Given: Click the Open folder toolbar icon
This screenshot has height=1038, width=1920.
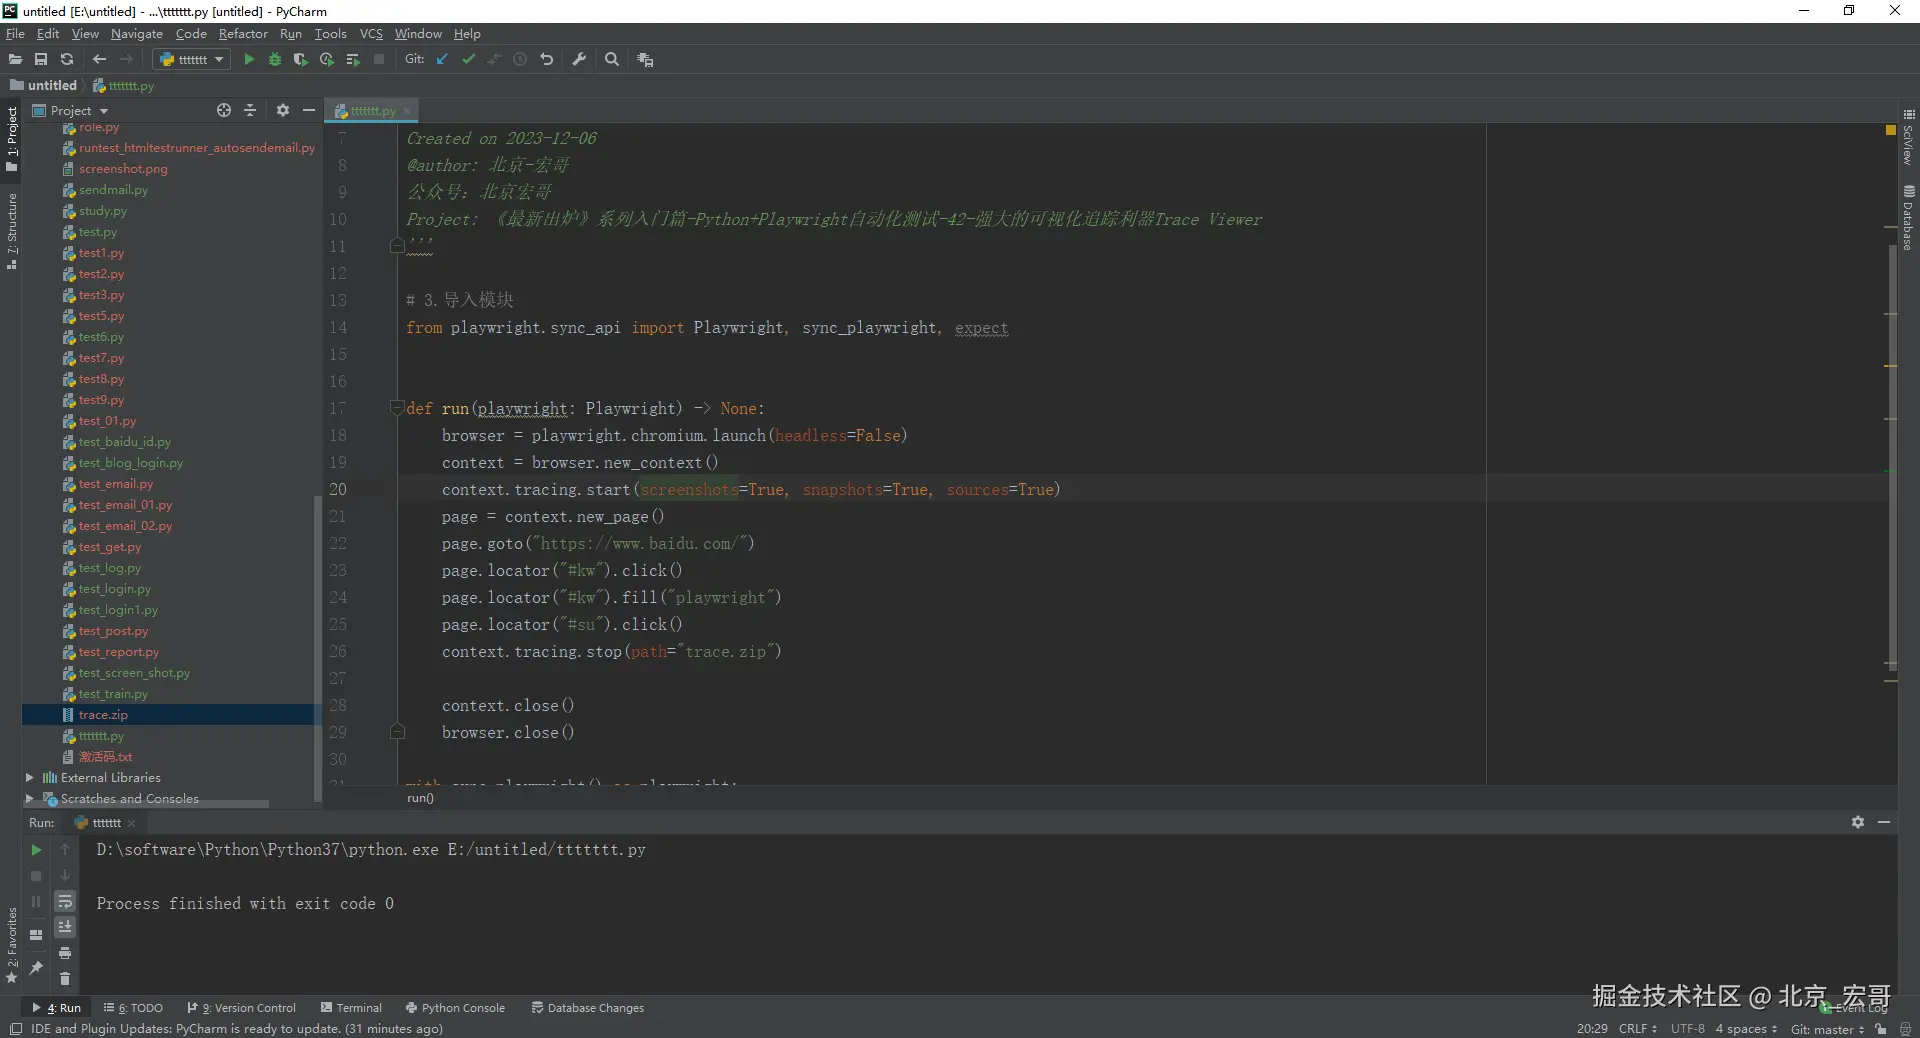Looking at the screenshot, I should click(x=15, y=60).
